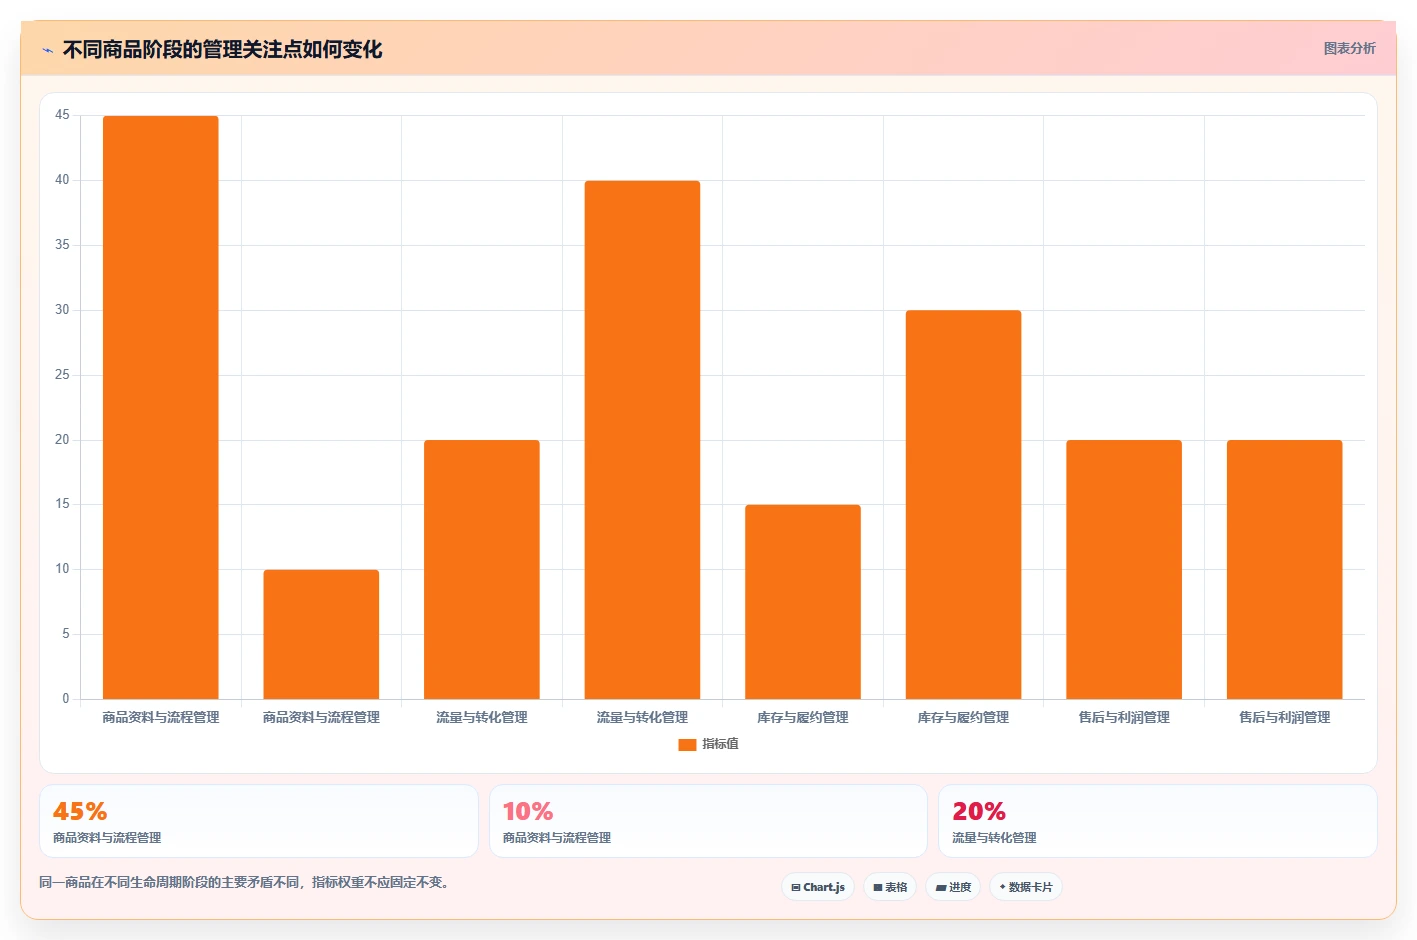Click the title 不同商品阶段的管理关注点如何变化
The width and height of the screenshot is (1417, 940).
pyautogui.click(x=222, y=50)
